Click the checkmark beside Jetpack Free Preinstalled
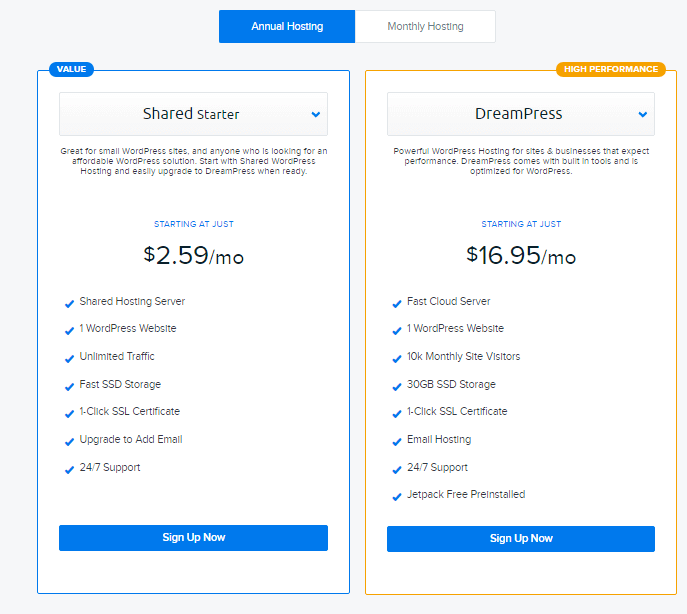Image resolution: width=687 pixels, height=614 pixels. (x=397, y=496)
